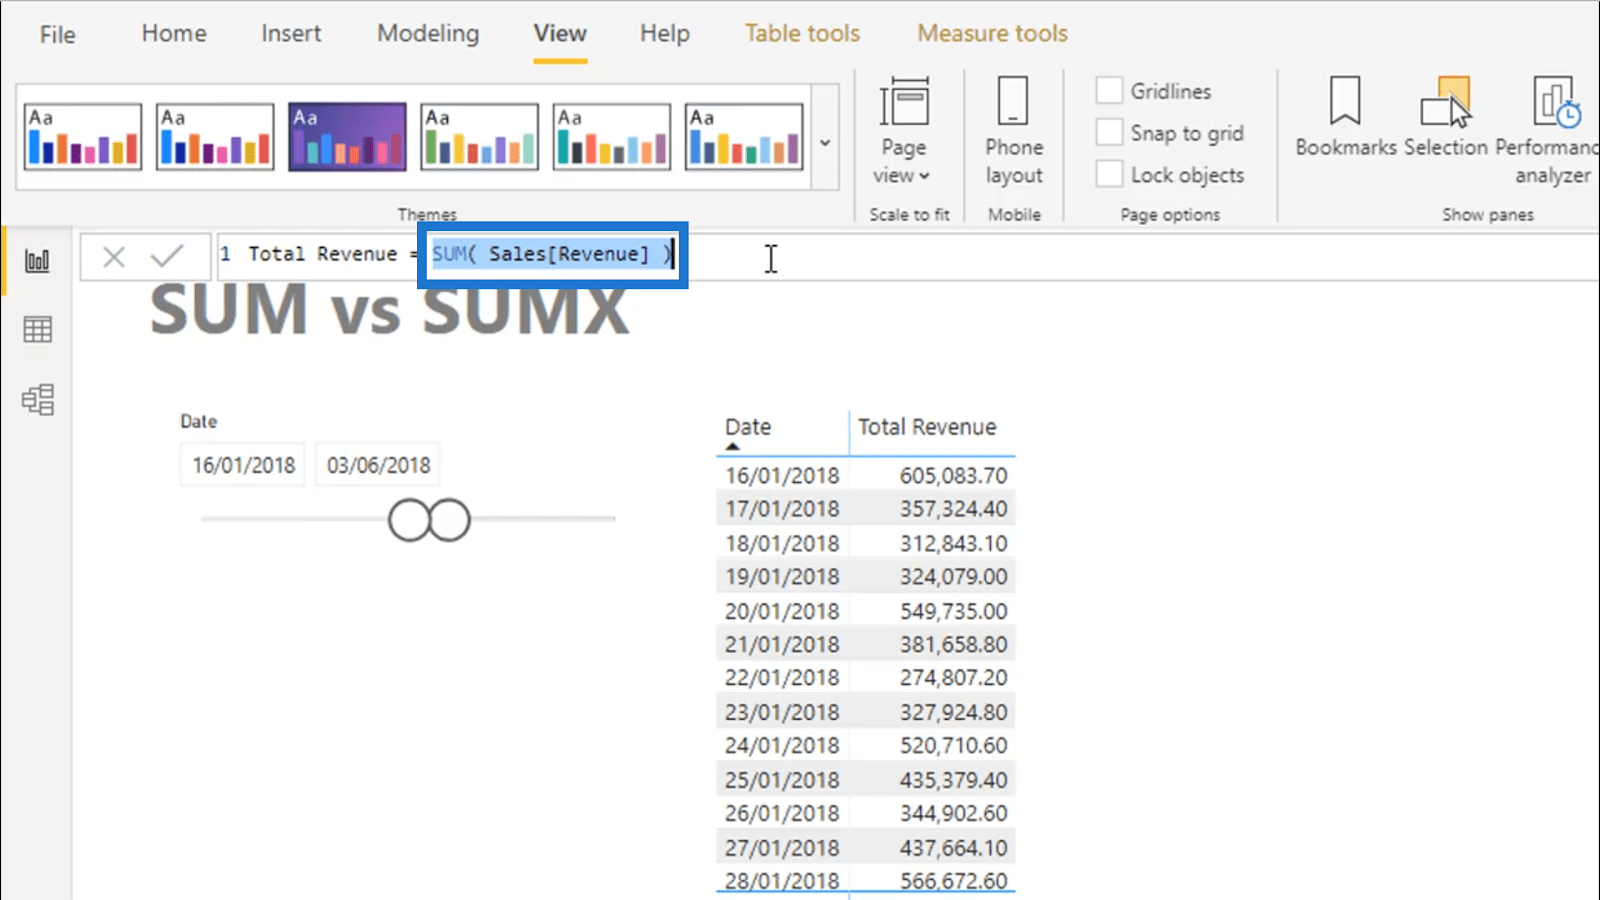This screenshot has width=1600, height=900.
Task: Open the Model view relationships icon
Action: pyautogui.click(x=37, y=400)
